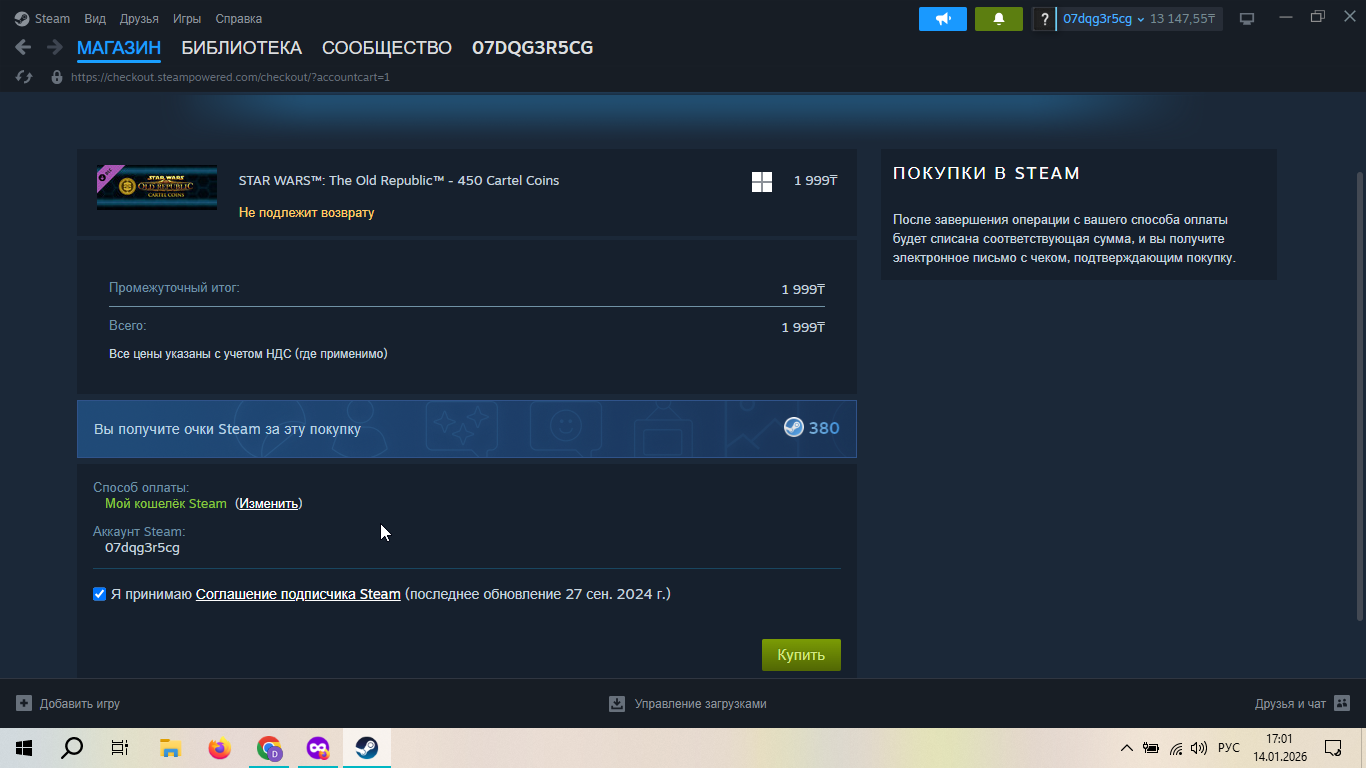Click the Всего total price 1 999₸
Screen dimensions: 1366x768
tap(803, 327)
